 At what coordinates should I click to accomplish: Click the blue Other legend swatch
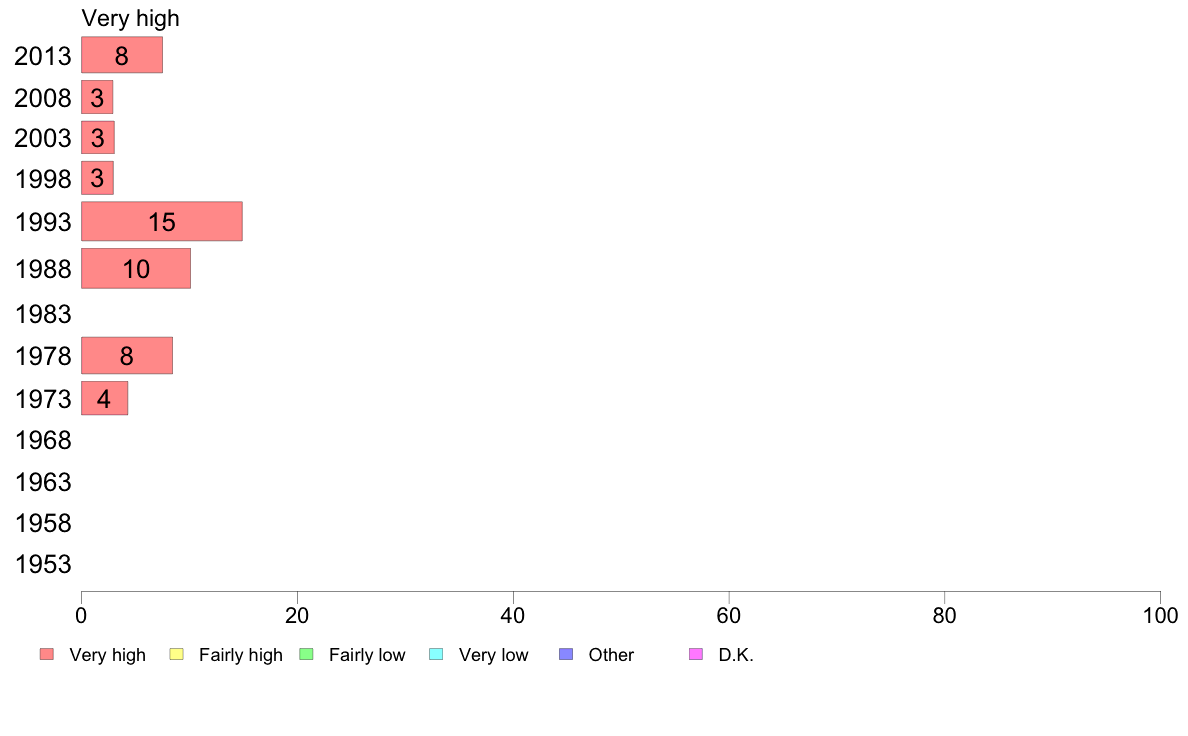[566, 654]
